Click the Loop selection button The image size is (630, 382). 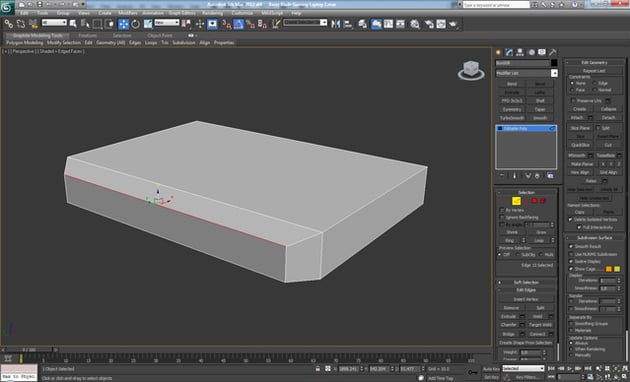coord(539,240)
